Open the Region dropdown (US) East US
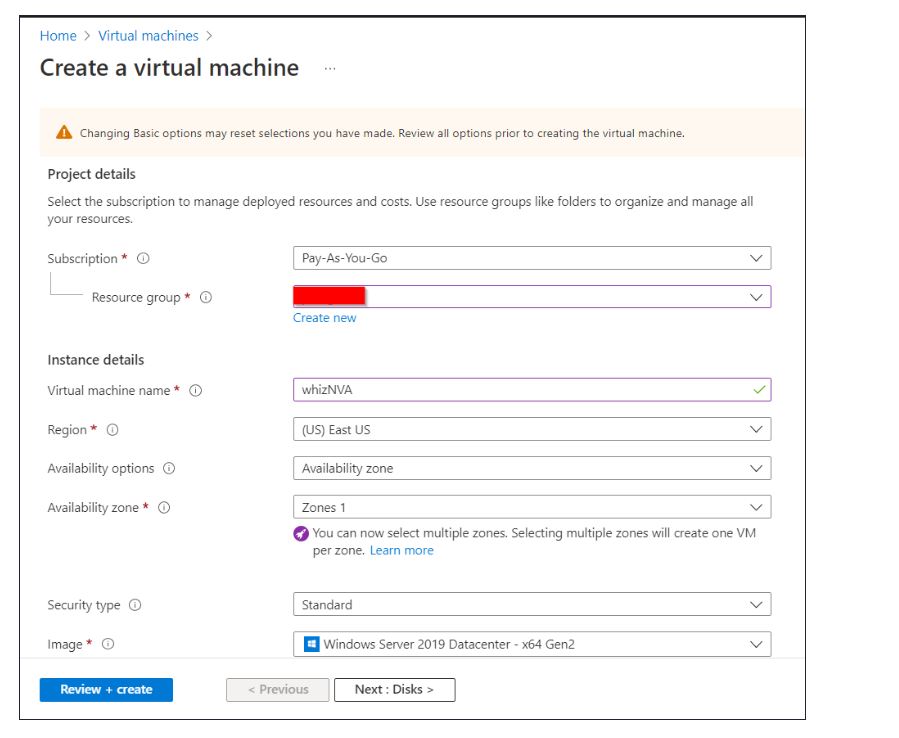 point(532,429)
